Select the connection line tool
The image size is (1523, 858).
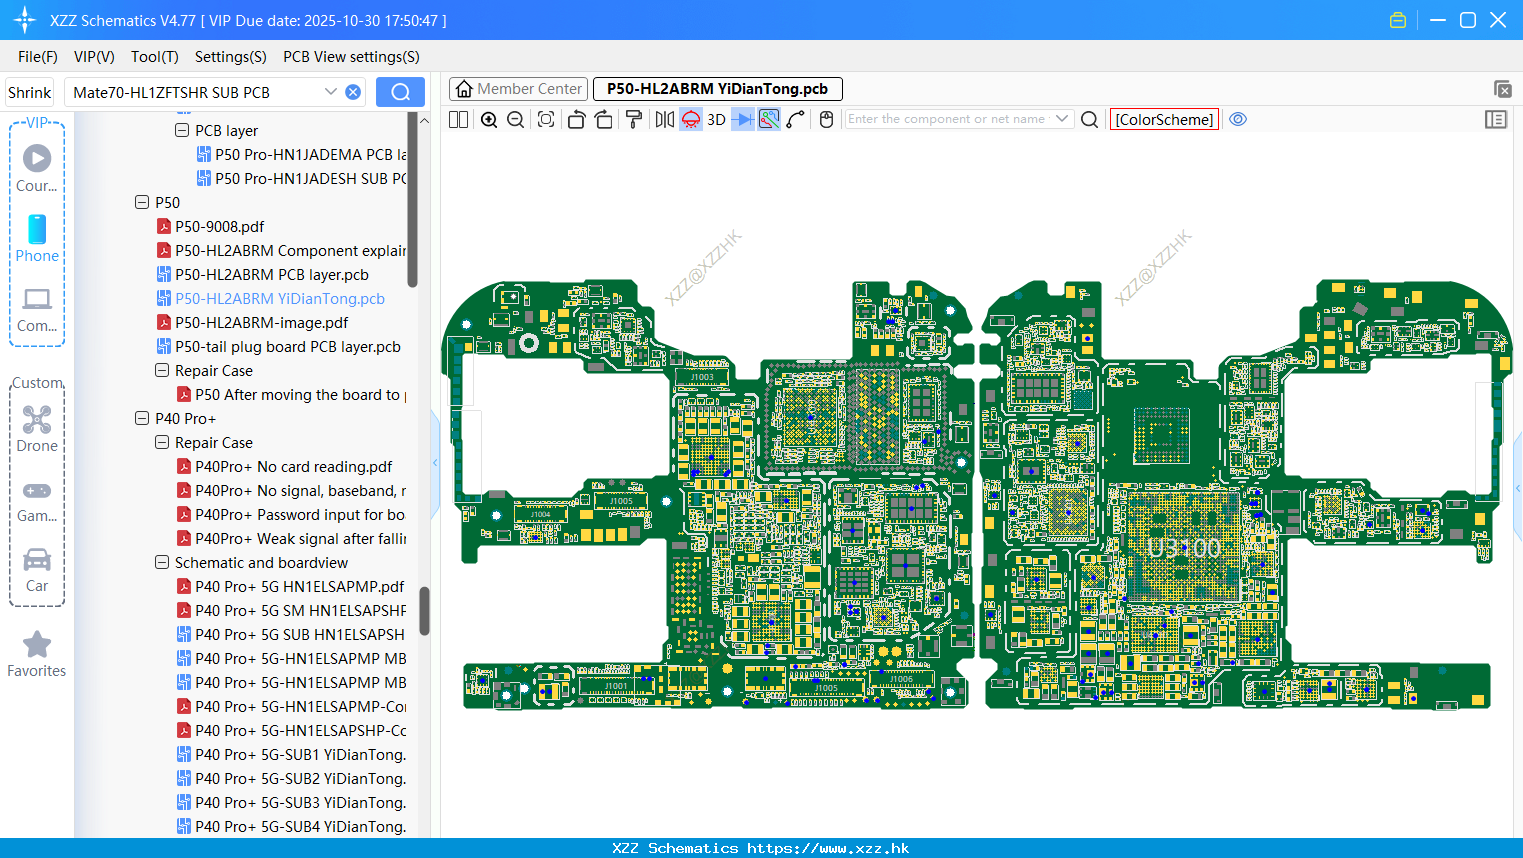pyautogui.click(x=796, y=119)
